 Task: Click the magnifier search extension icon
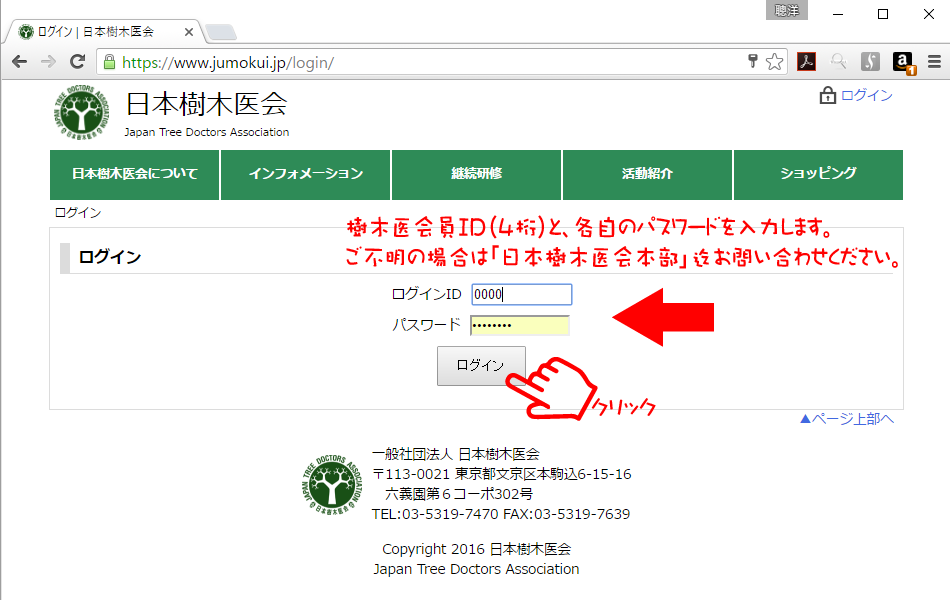click(x=839, y=61)
